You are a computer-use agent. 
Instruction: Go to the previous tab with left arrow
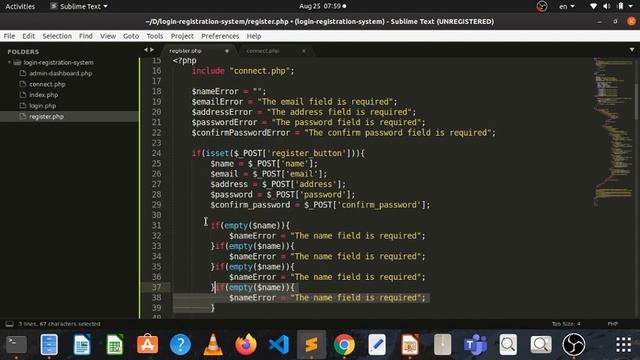pos(145,50)
